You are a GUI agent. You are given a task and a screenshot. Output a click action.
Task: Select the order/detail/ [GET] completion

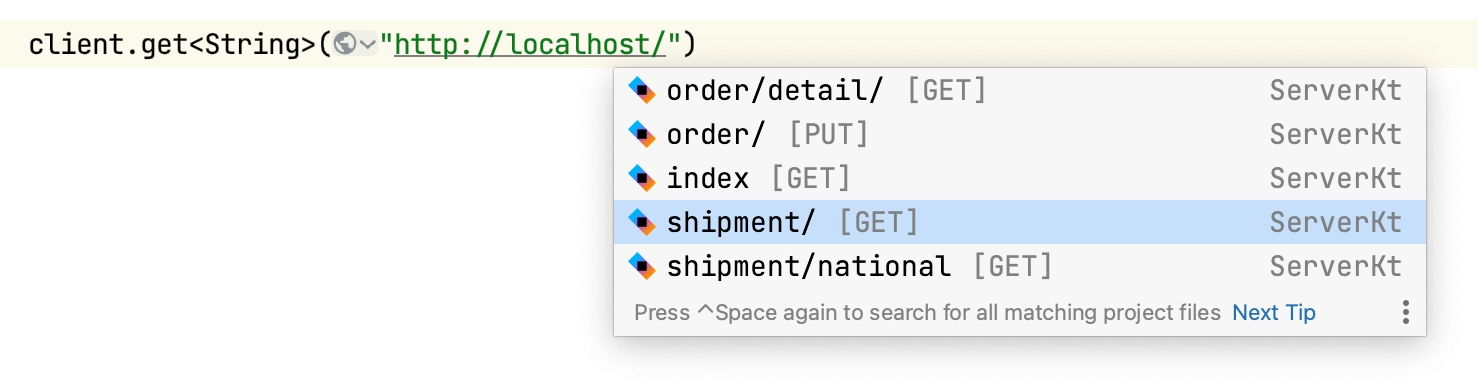(x=1020, y=90)
